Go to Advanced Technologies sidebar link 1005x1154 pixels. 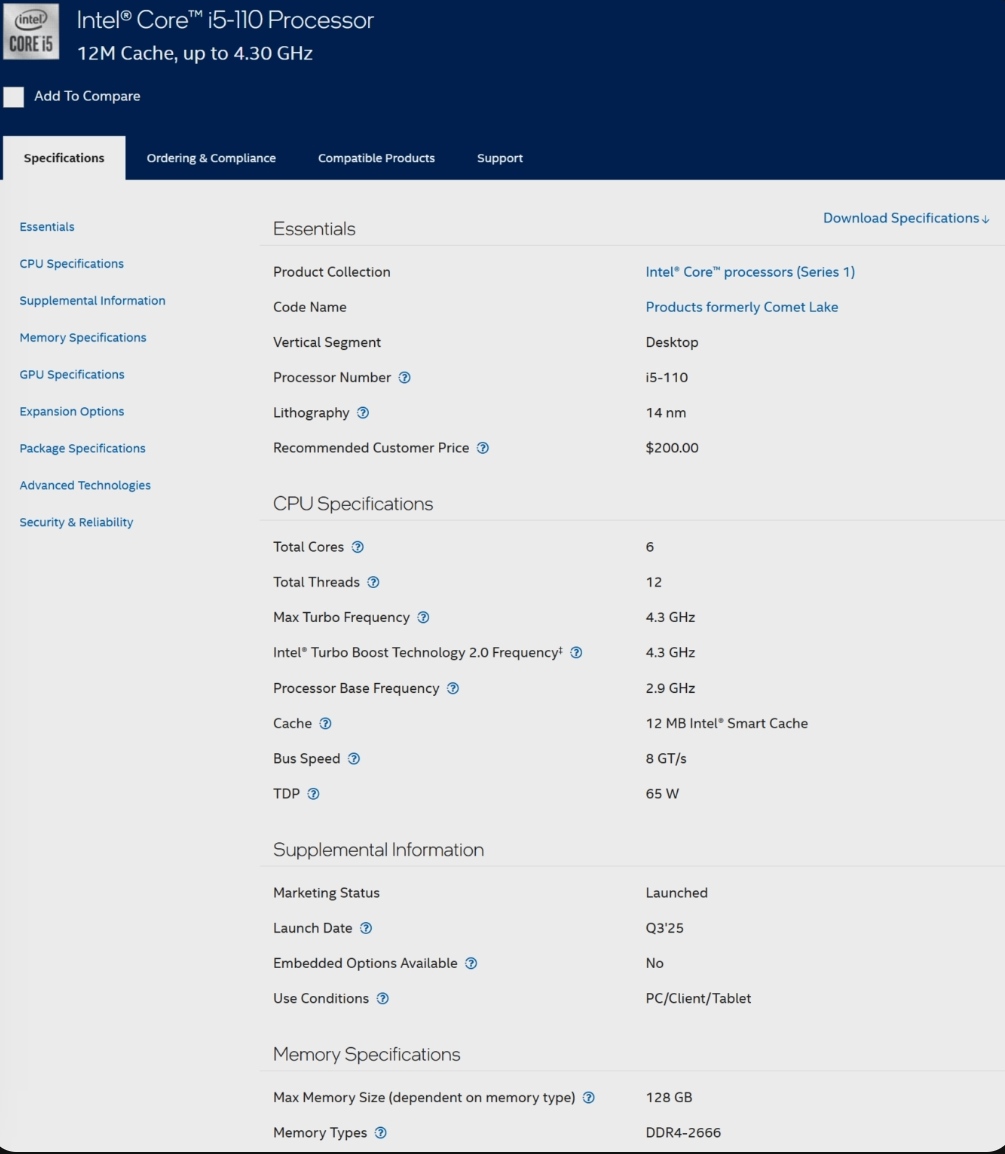(85, 485)
